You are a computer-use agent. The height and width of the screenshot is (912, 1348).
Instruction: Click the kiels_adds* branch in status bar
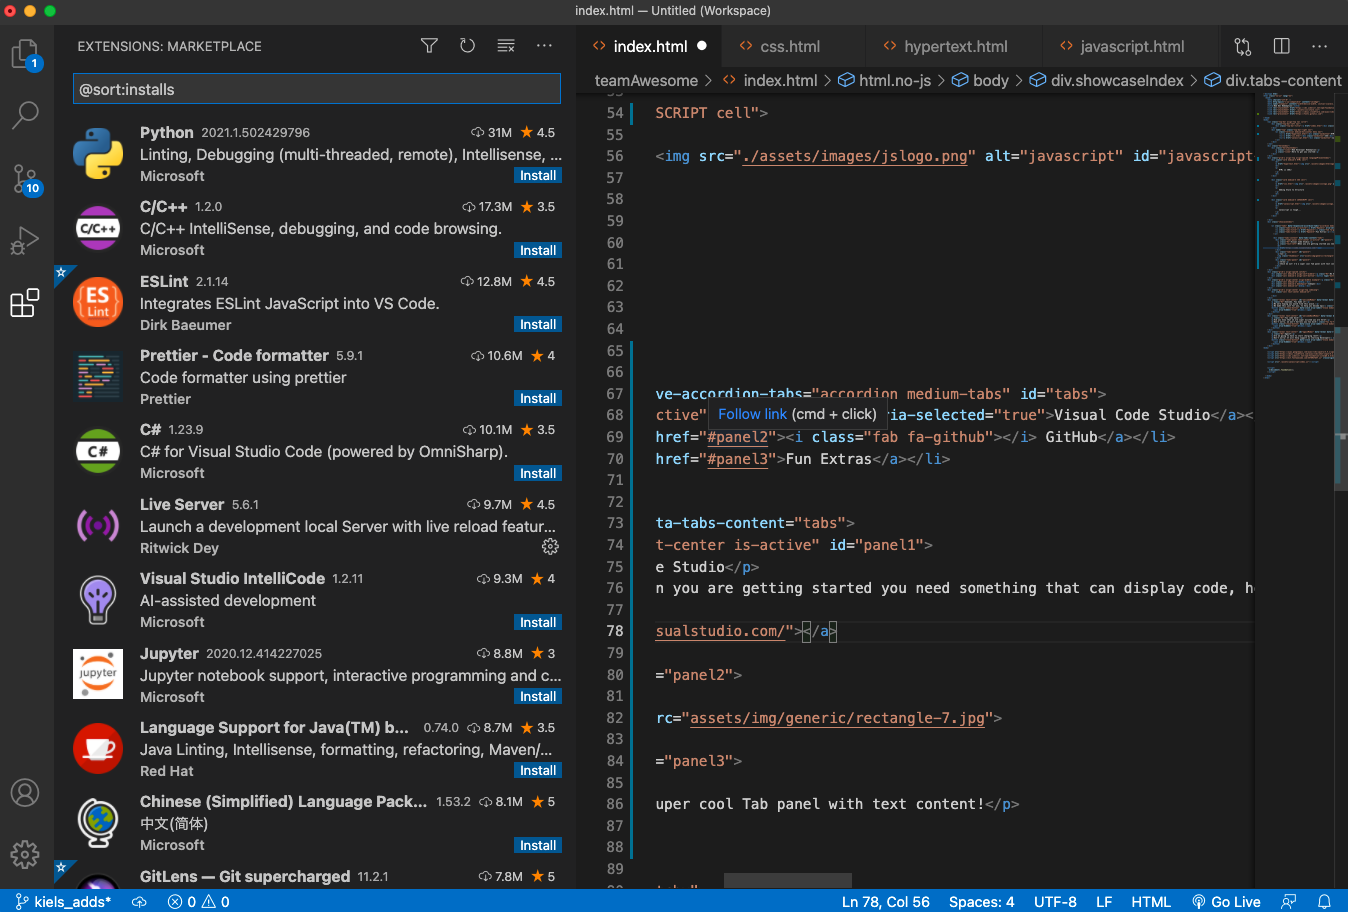click(62, 901)
